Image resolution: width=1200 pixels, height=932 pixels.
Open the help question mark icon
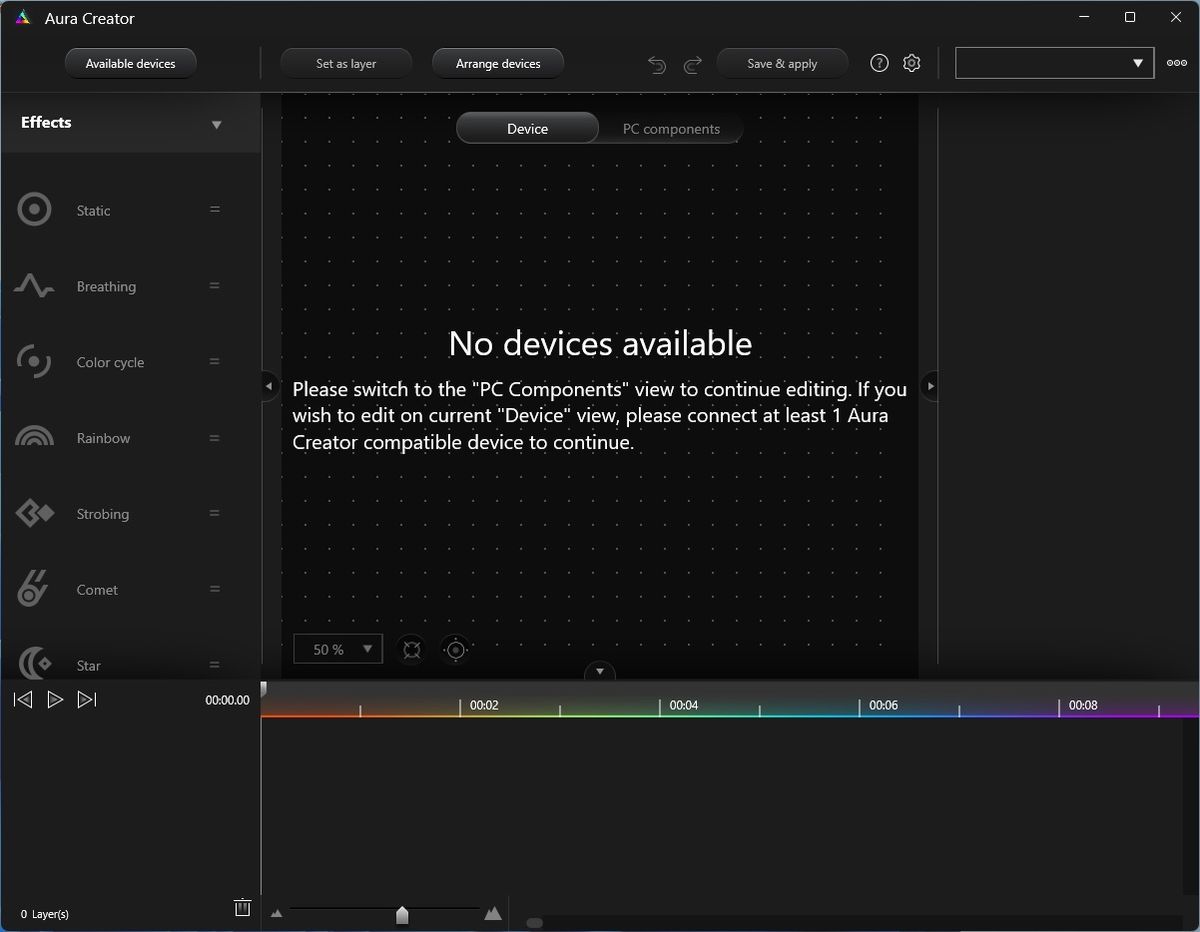pos(879,63)
